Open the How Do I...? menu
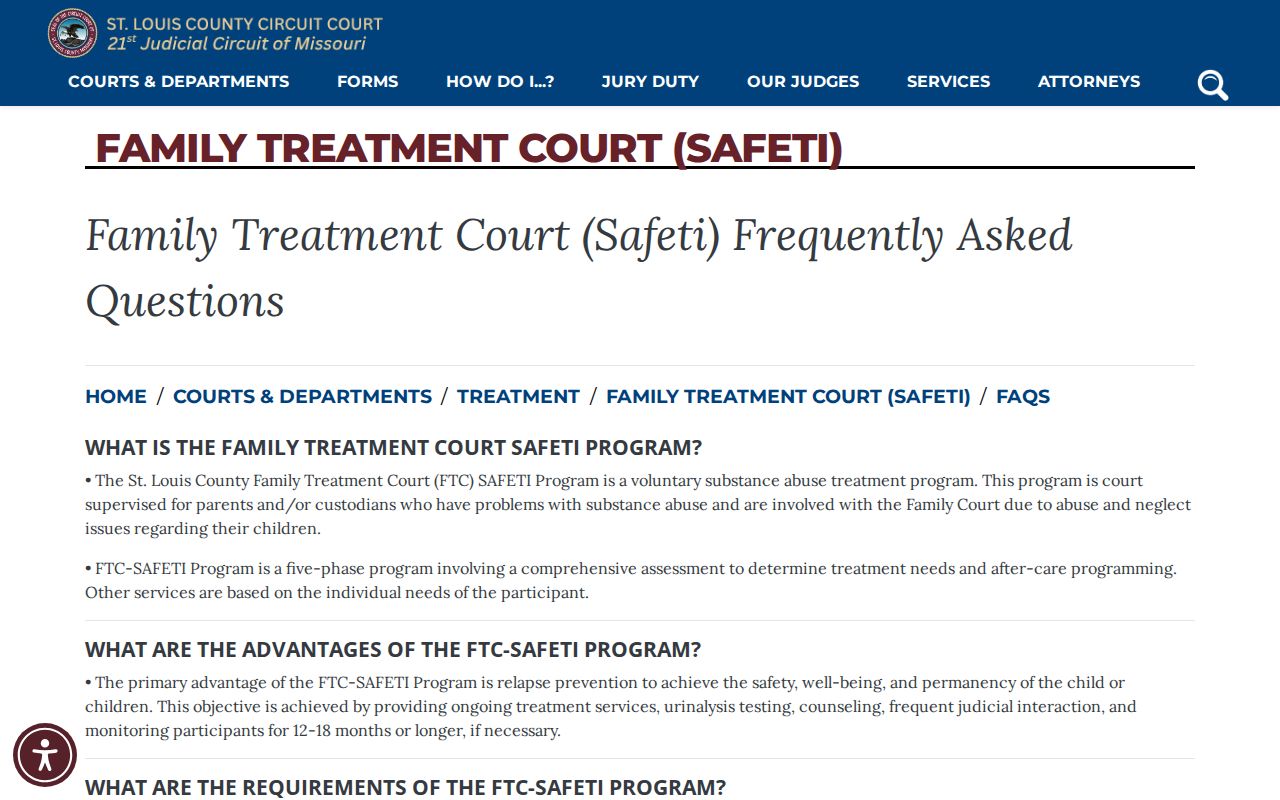 (500, 82)
